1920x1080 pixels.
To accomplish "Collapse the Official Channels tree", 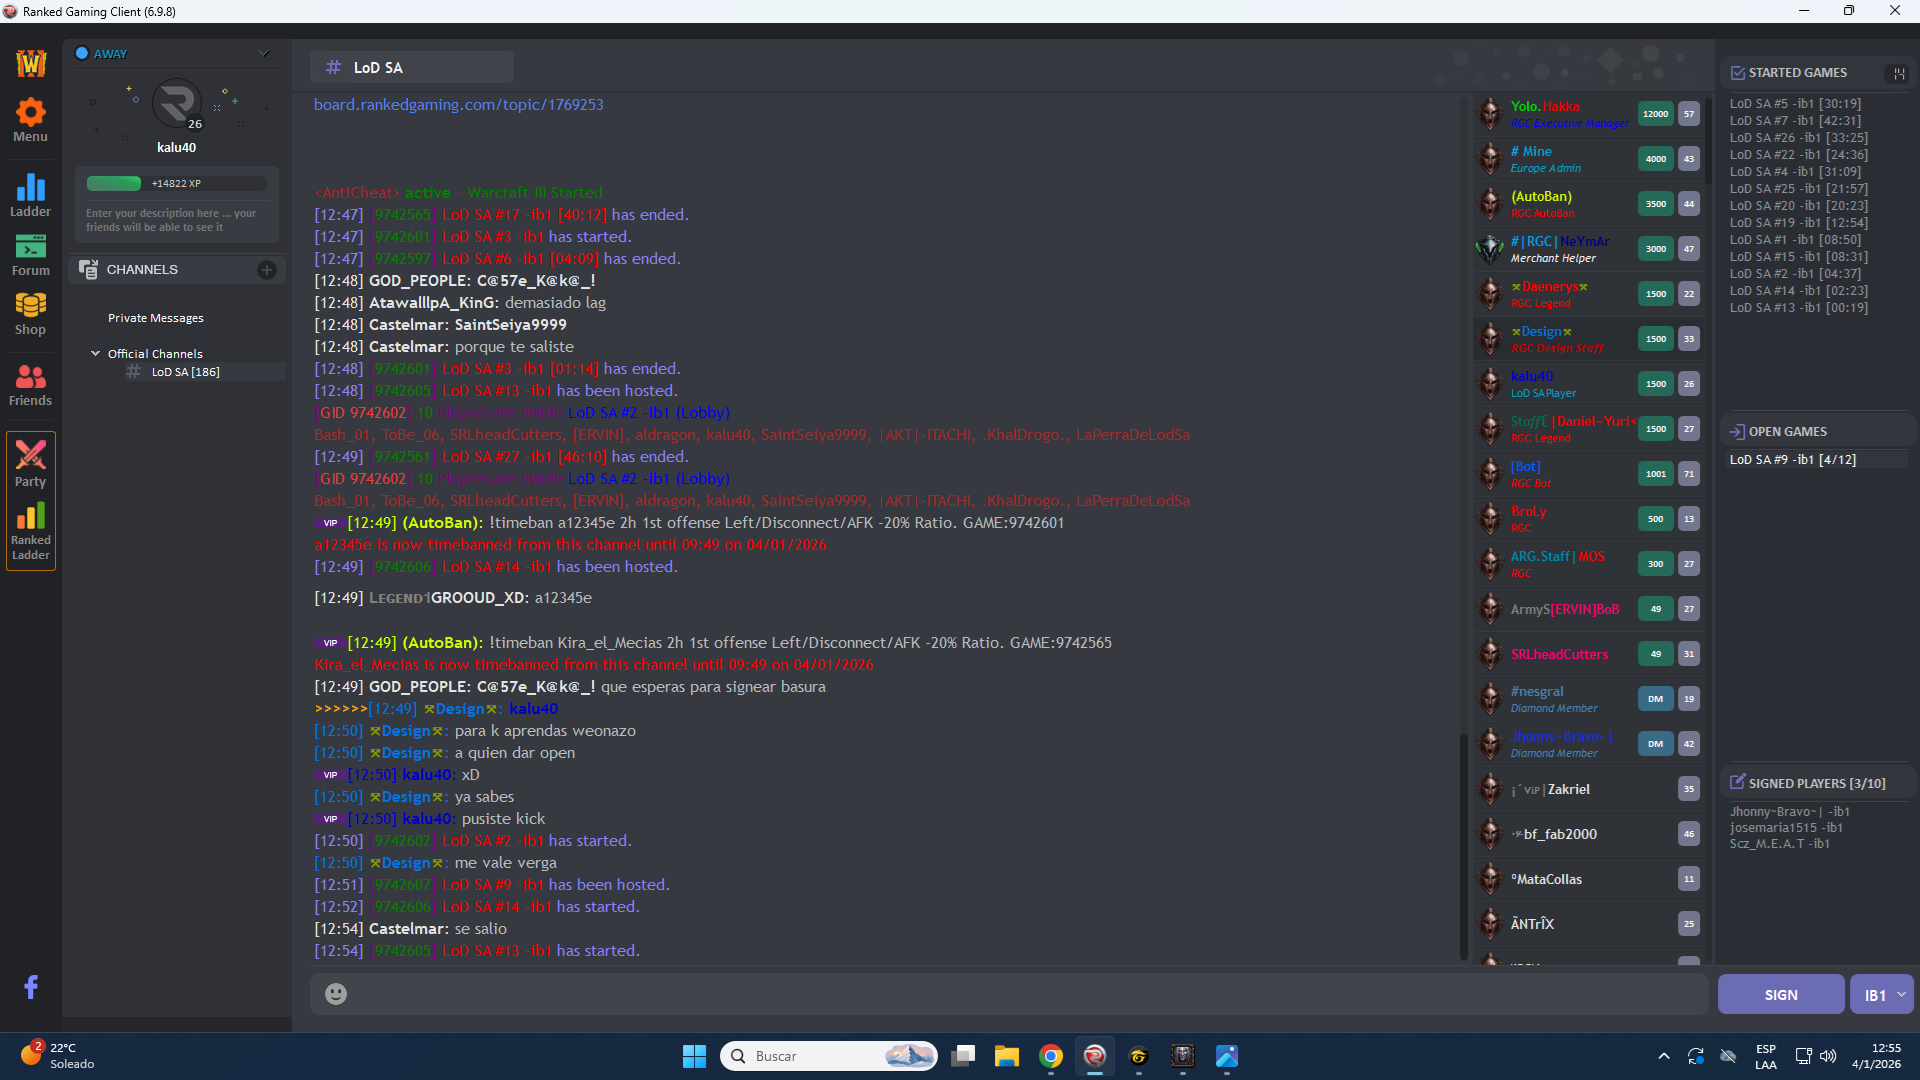I will tap(96, 354).
